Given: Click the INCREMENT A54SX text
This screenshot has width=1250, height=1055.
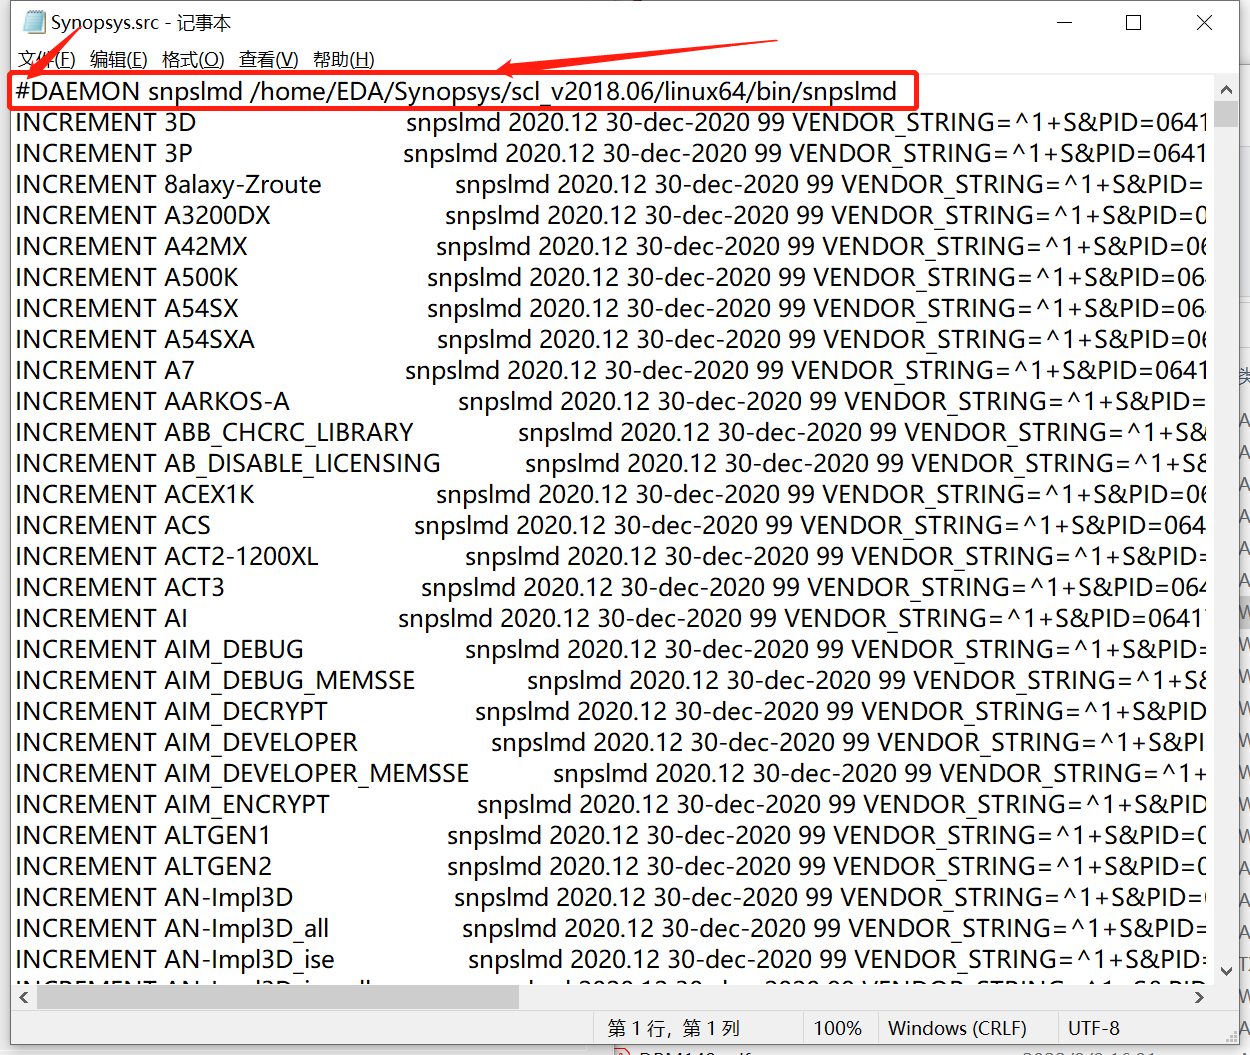Looking at the screenshot, I should coord(127,308).
